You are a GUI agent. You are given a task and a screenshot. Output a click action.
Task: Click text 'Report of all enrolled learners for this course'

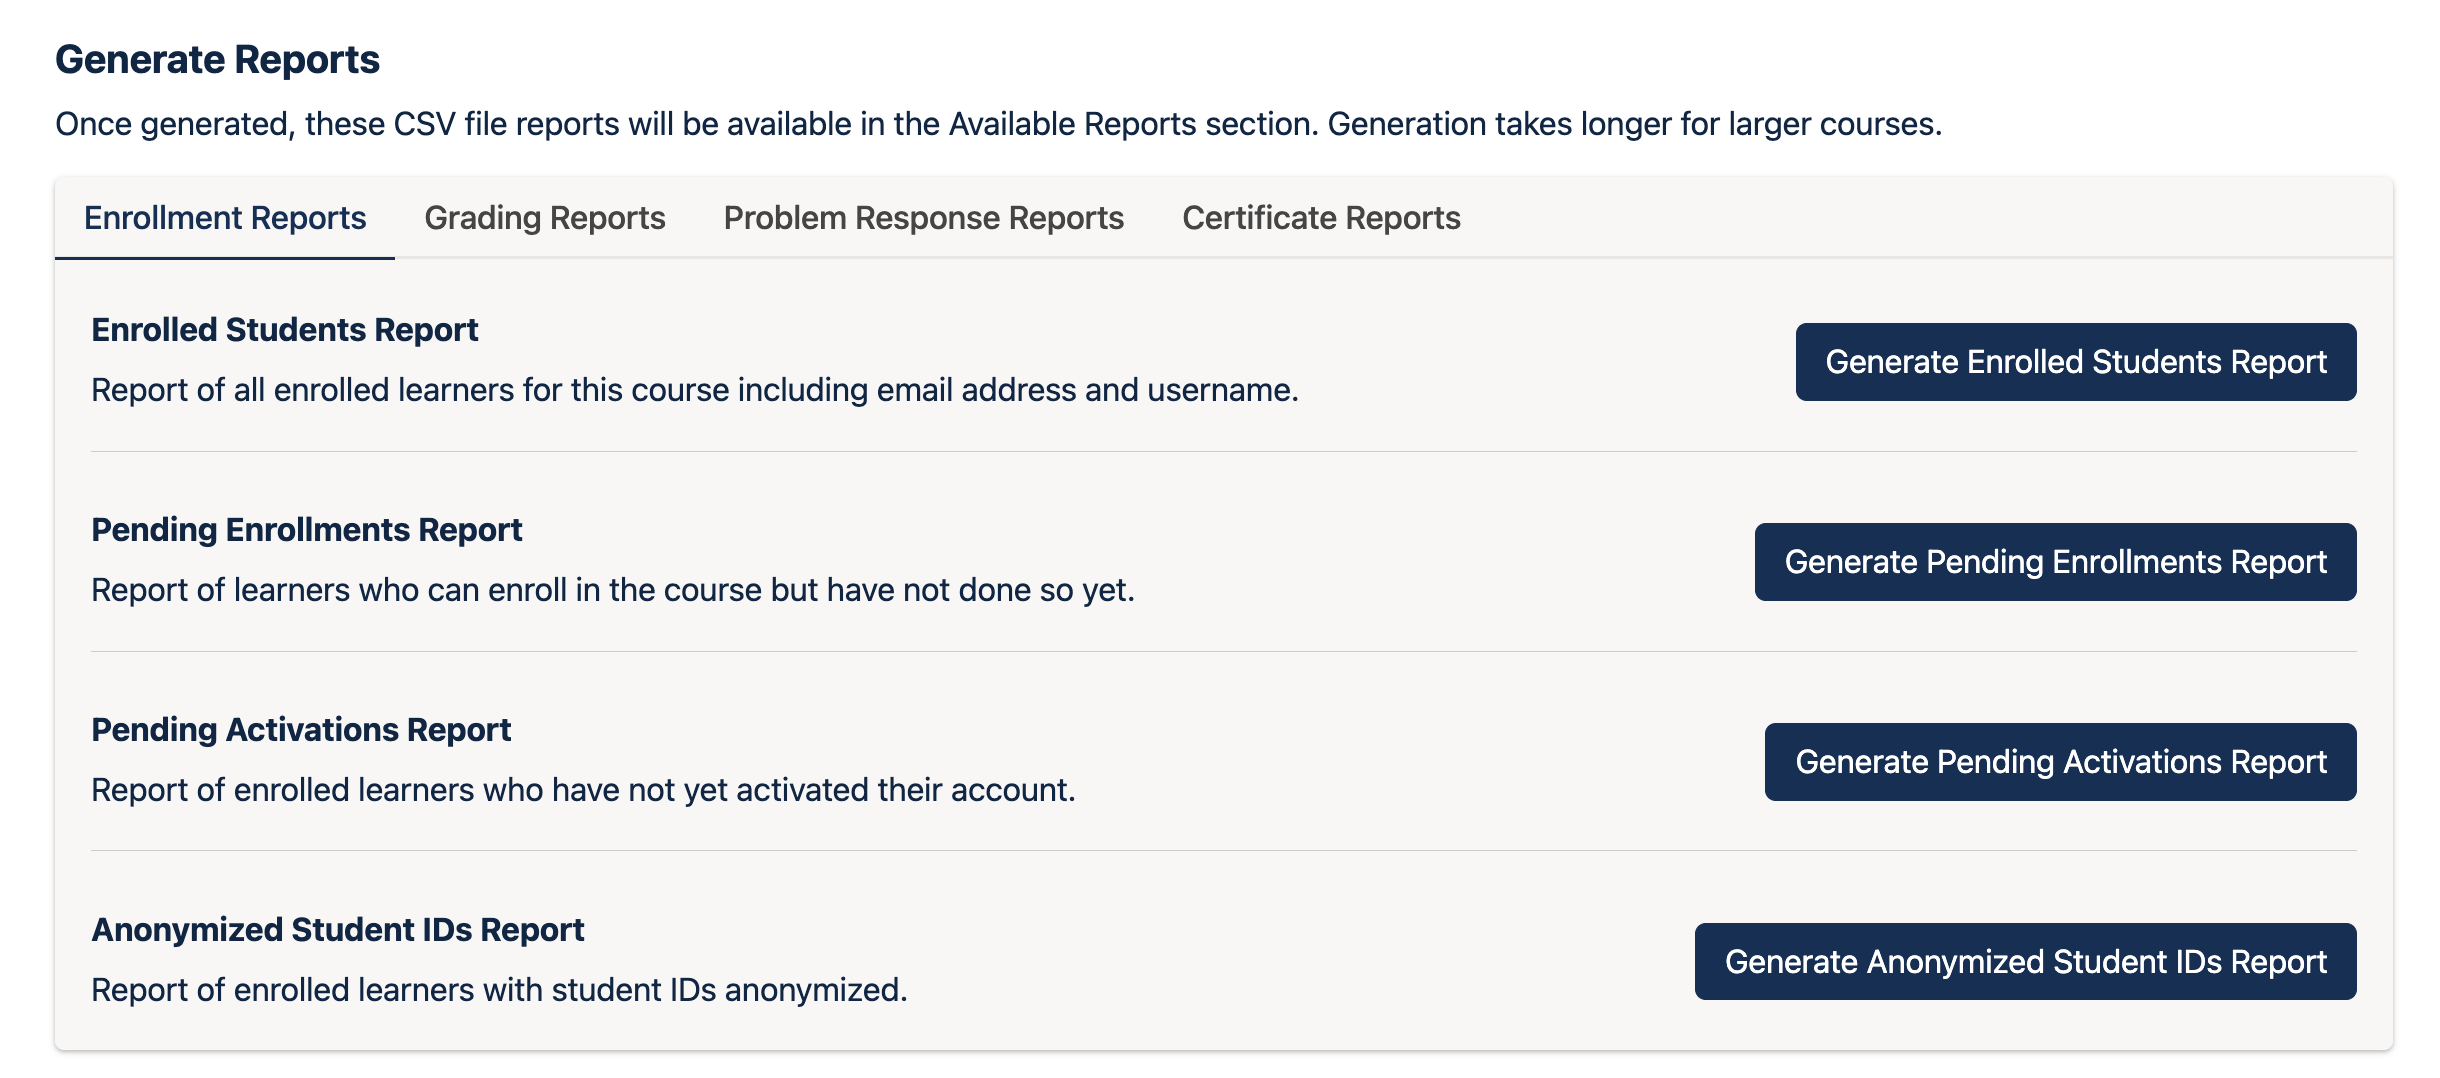[x=410, y=390]
